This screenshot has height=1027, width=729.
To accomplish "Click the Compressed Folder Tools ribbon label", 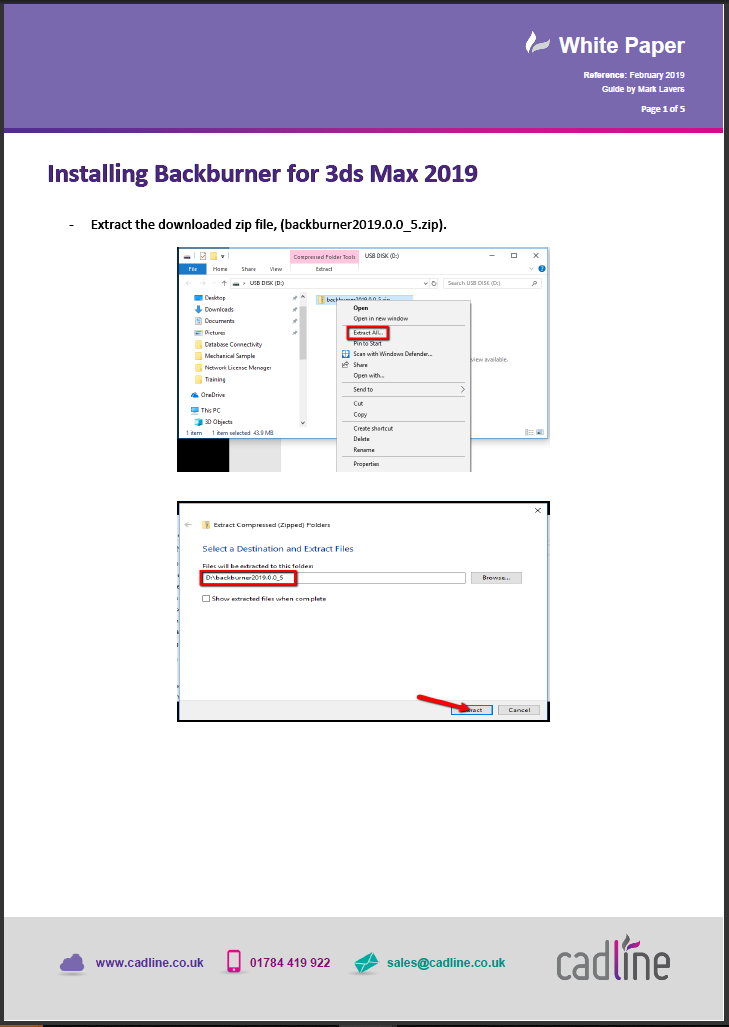I will 324,257.
